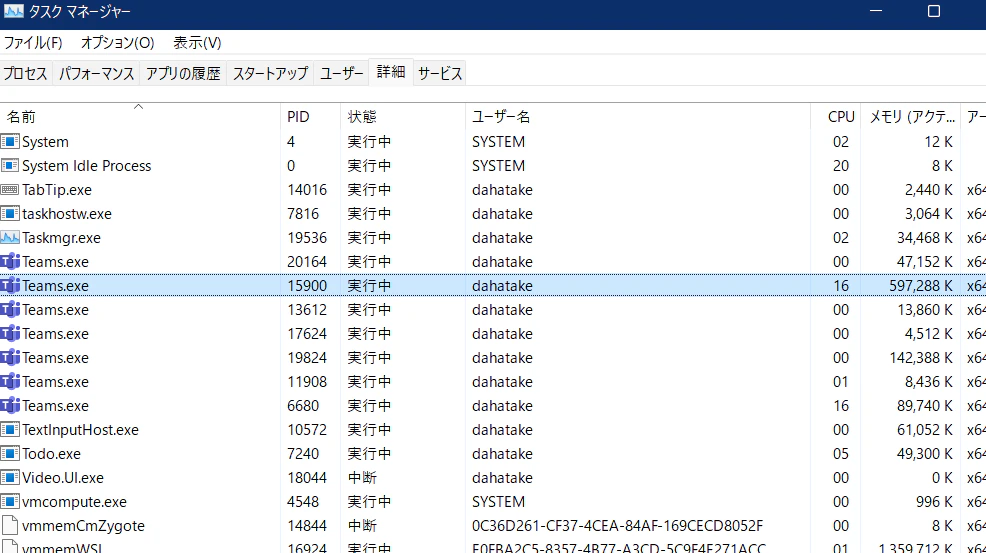Switch to the プロセス tab
The image size is (986, 553).
(x=26, y=74)
